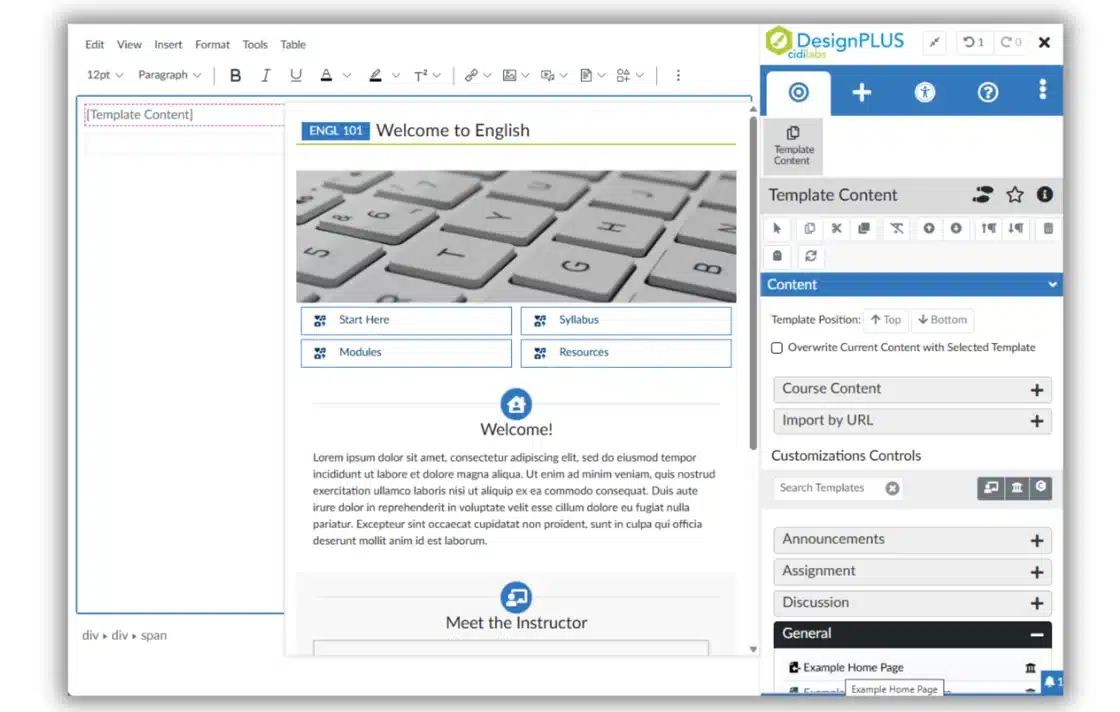This screenshot has height=712, width=1120.
Task: Open the add content plus tab icon
Action: (x=861, y=91)
